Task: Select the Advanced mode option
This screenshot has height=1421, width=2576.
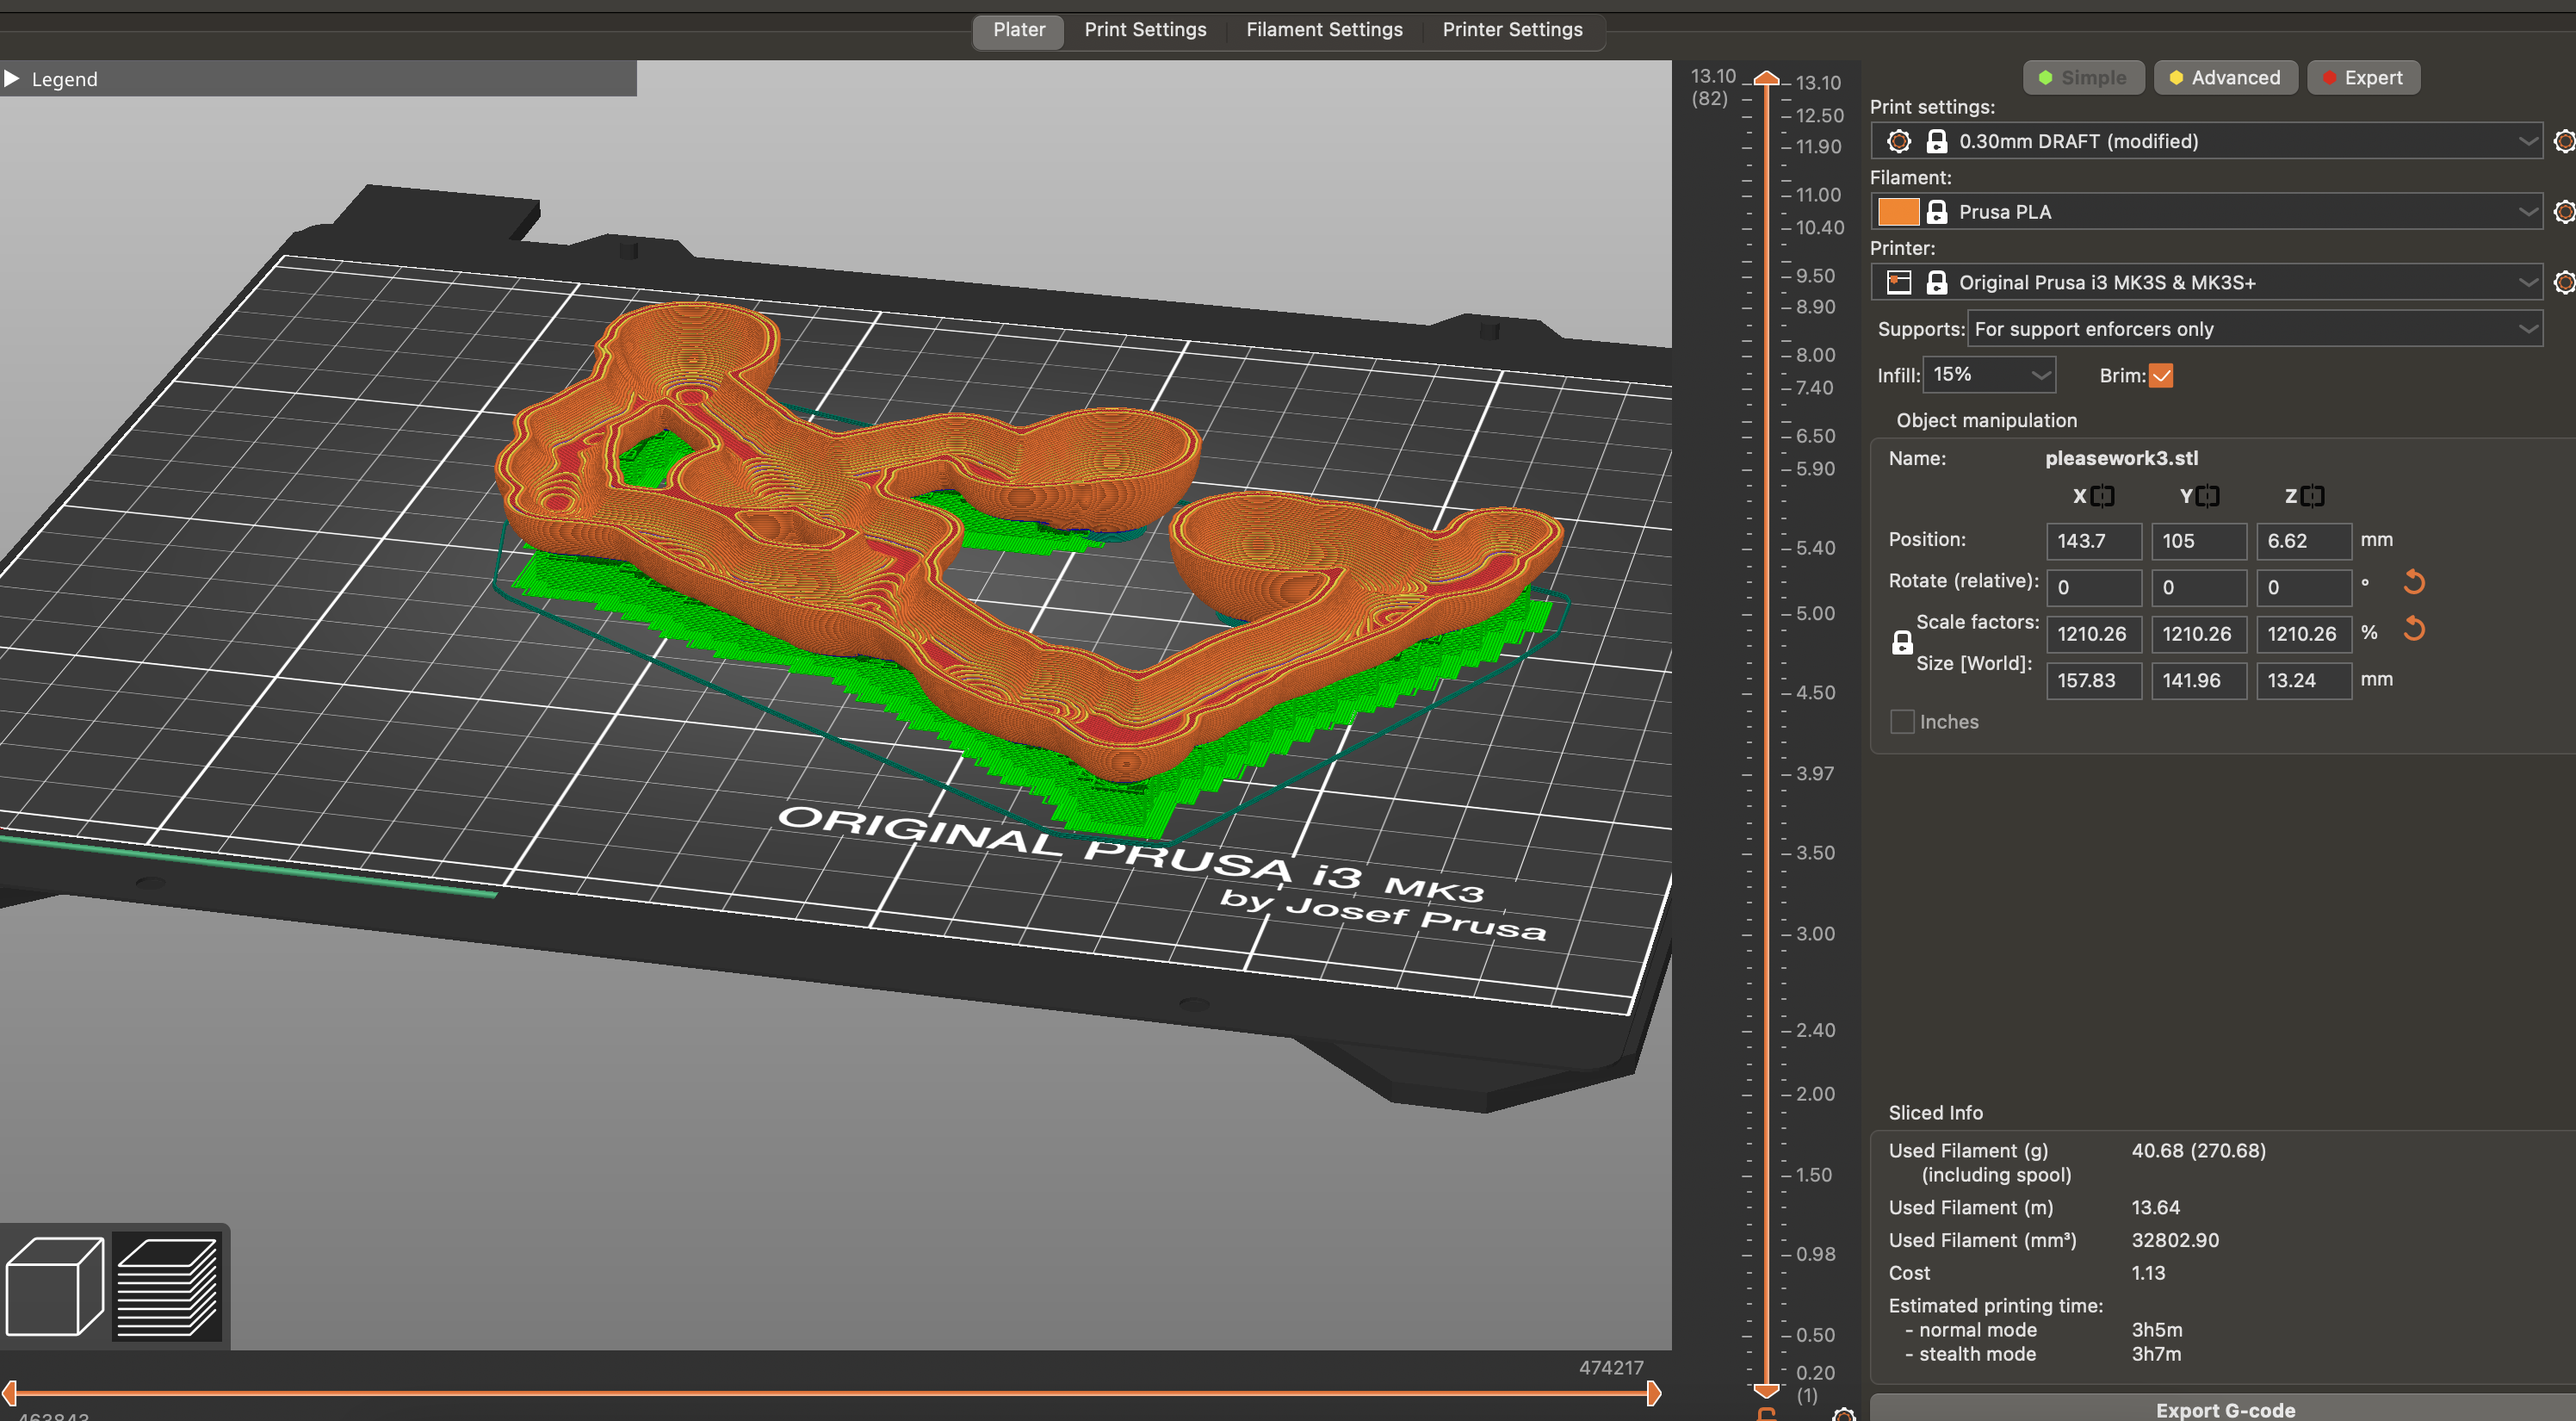Action: (2225, 78)
